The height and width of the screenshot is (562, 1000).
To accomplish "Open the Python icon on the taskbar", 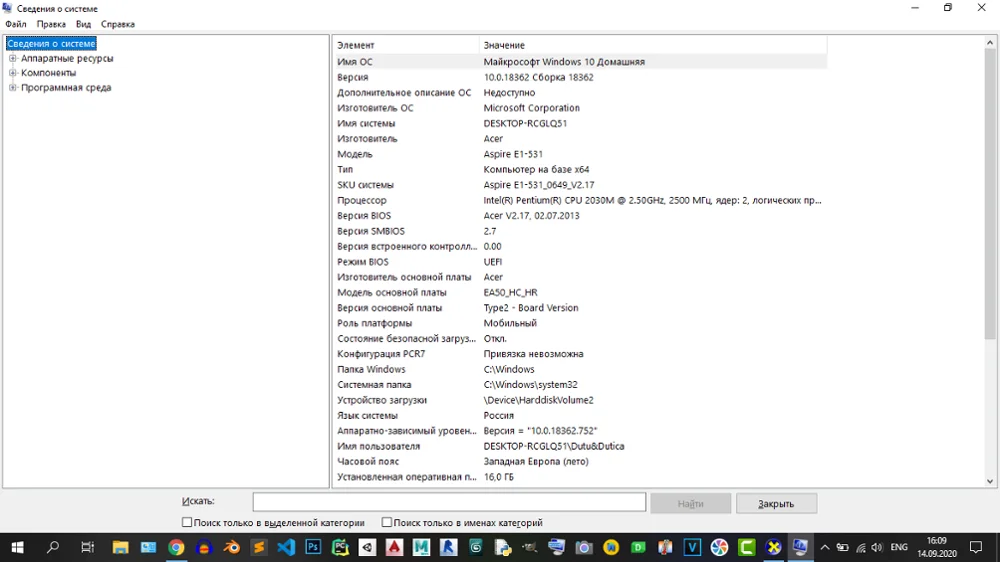I will pyautogui.click(x=503, y=547).
